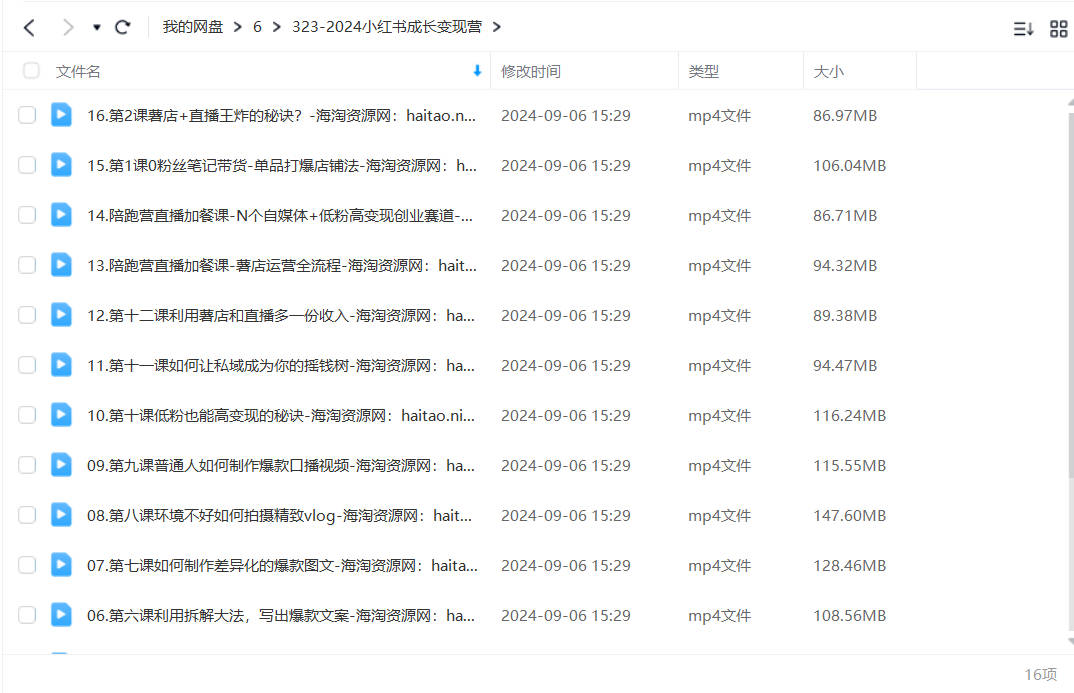Click video icon of 10.第十课
The width and height of the screenshot is (1074, 693).
[x=61, y=414]
